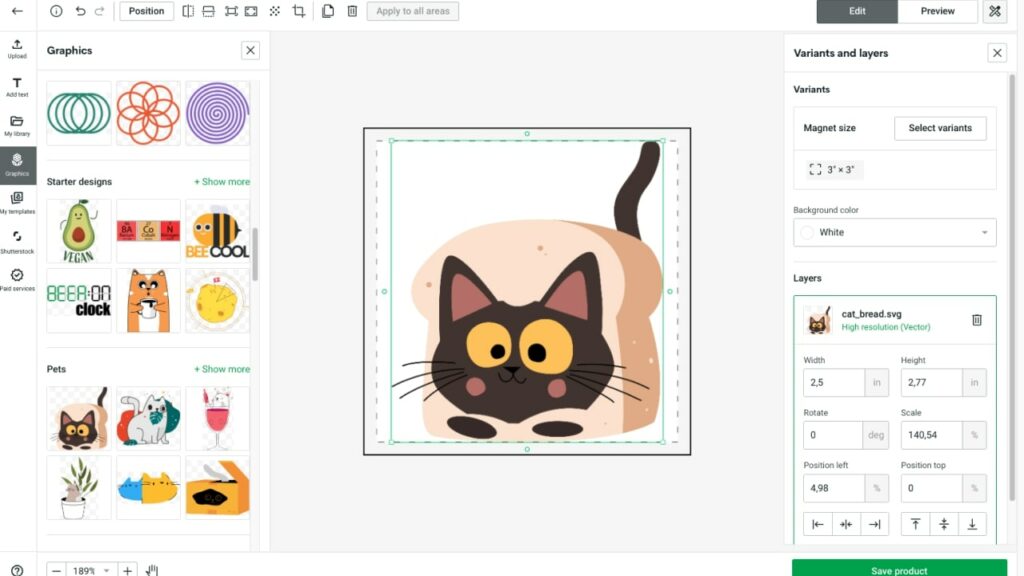Viewport: 1024px width, 576px height.
Task: Click the Select variants button
Action: tap(940, 128)
